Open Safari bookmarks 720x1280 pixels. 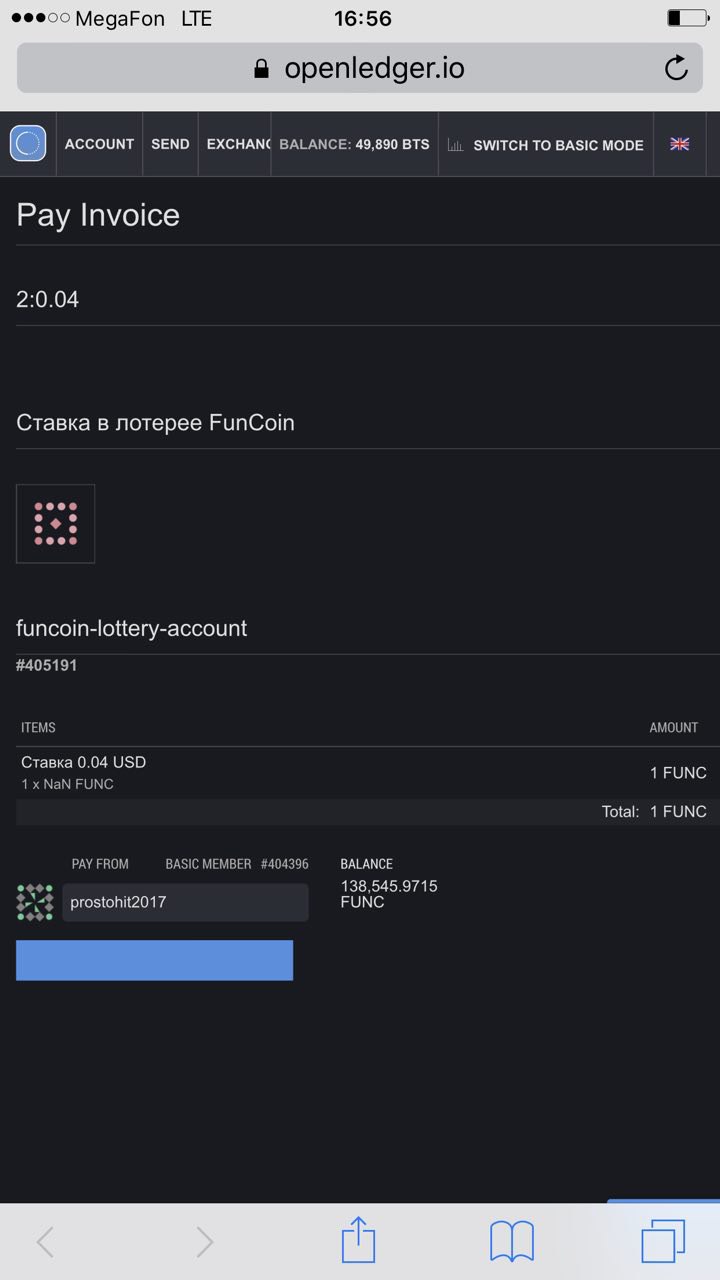pyautogui.click(x=511, y=1241)
